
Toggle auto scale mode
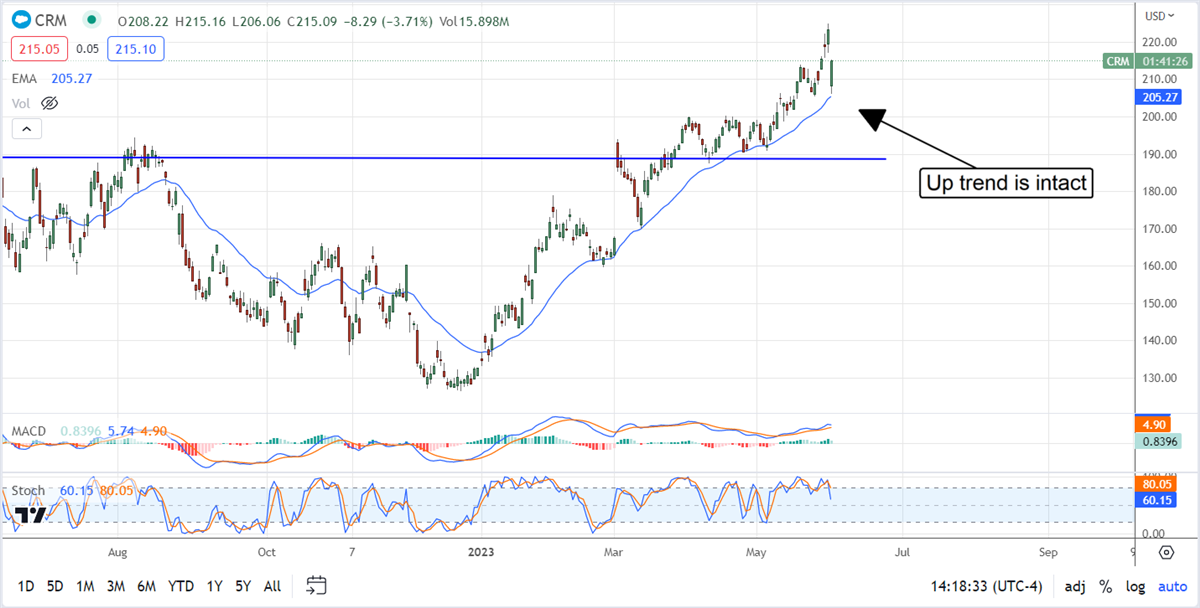coord(1173,585)
